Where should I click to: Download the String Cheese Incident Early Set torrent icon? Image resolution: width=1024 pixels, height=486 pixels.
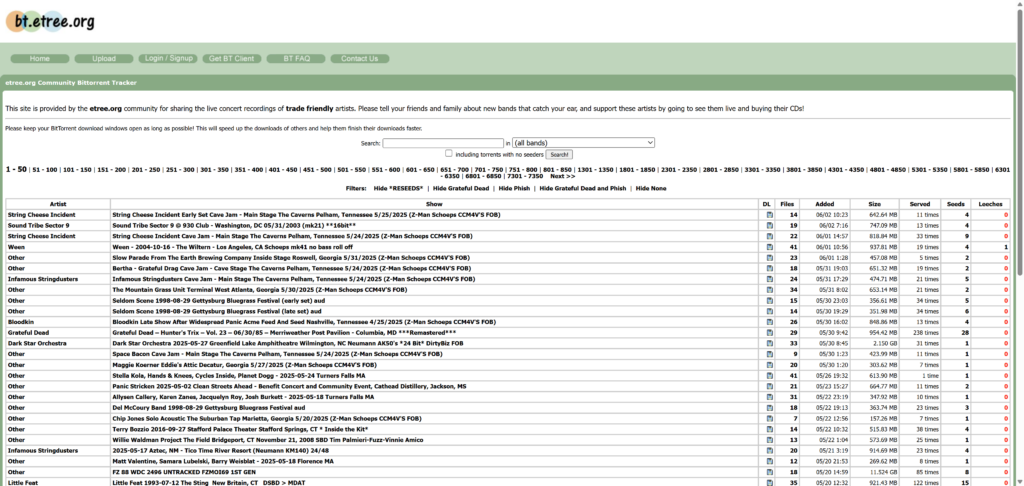[769, 214]
